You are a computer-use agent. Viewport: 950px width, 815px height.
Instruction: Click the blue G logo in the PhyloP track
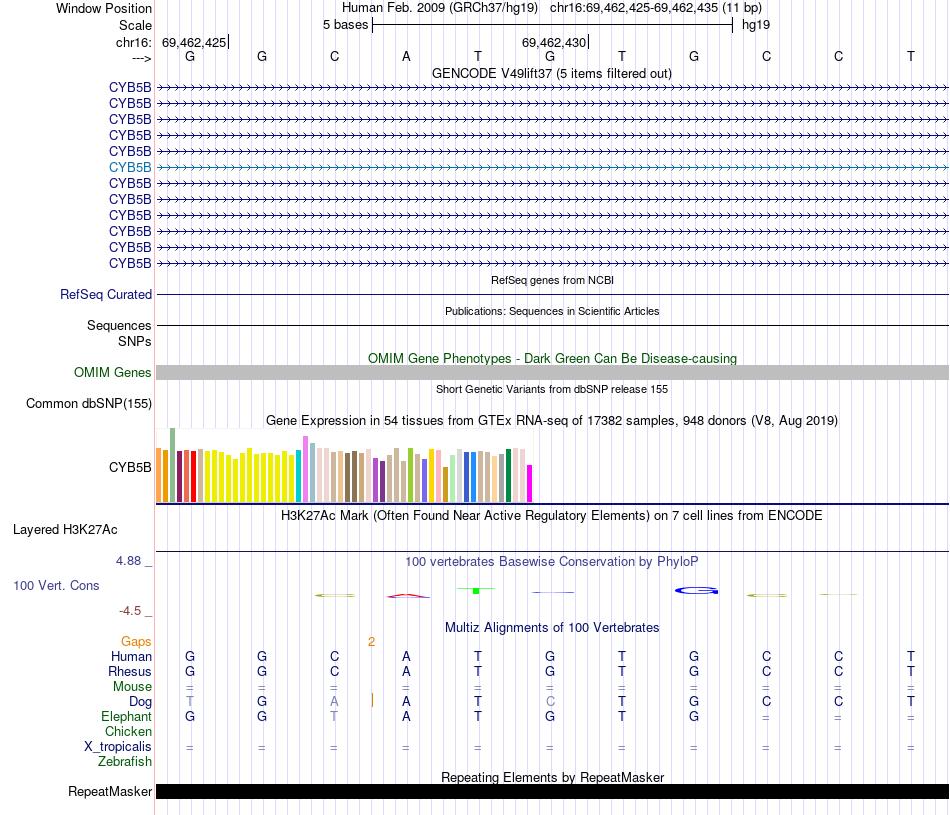tap(697, 590)
